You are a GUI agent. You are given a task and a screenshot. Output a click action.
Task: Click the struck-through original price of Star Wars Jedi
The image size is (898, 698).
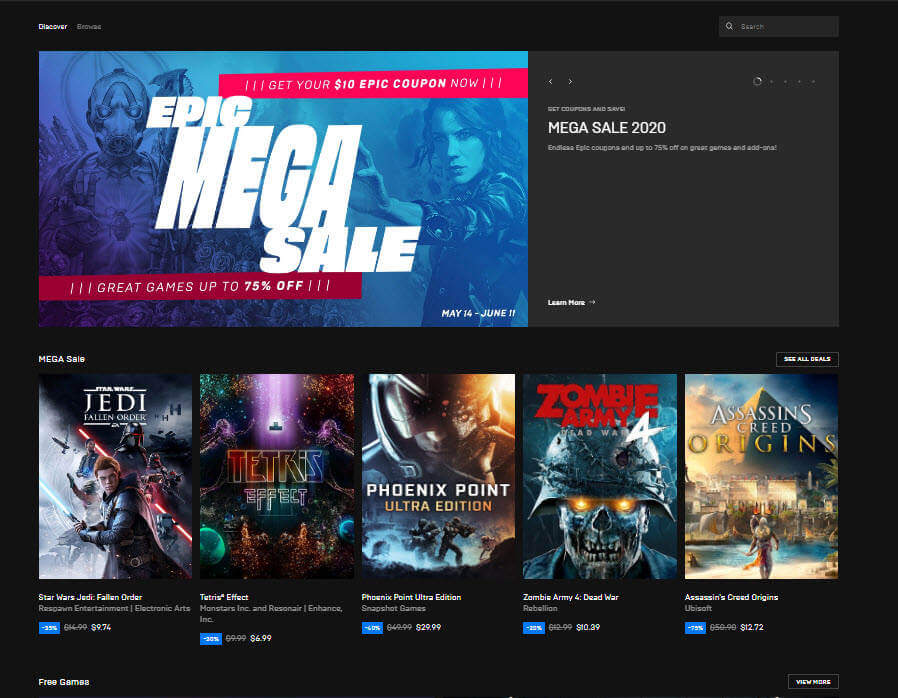pos(76,628)
